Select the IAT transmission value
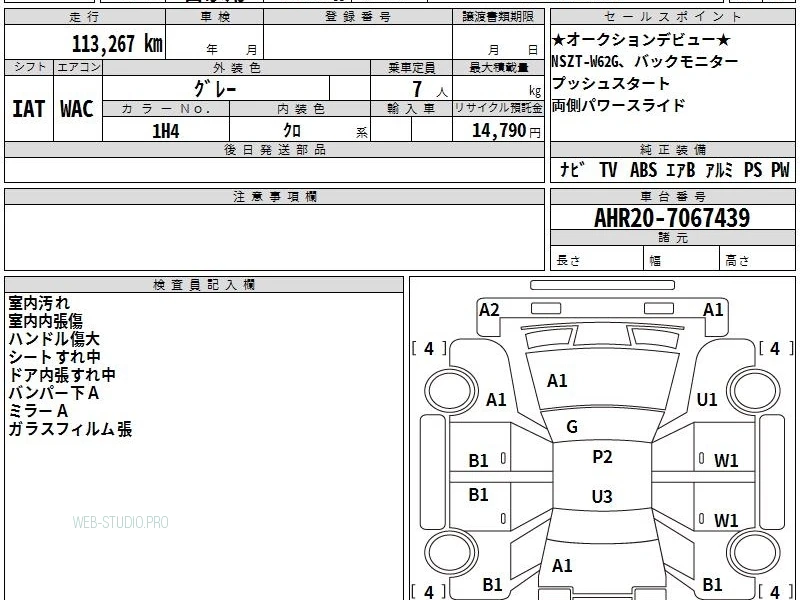The height and width of the screenshot is (600, 800). 29,109
